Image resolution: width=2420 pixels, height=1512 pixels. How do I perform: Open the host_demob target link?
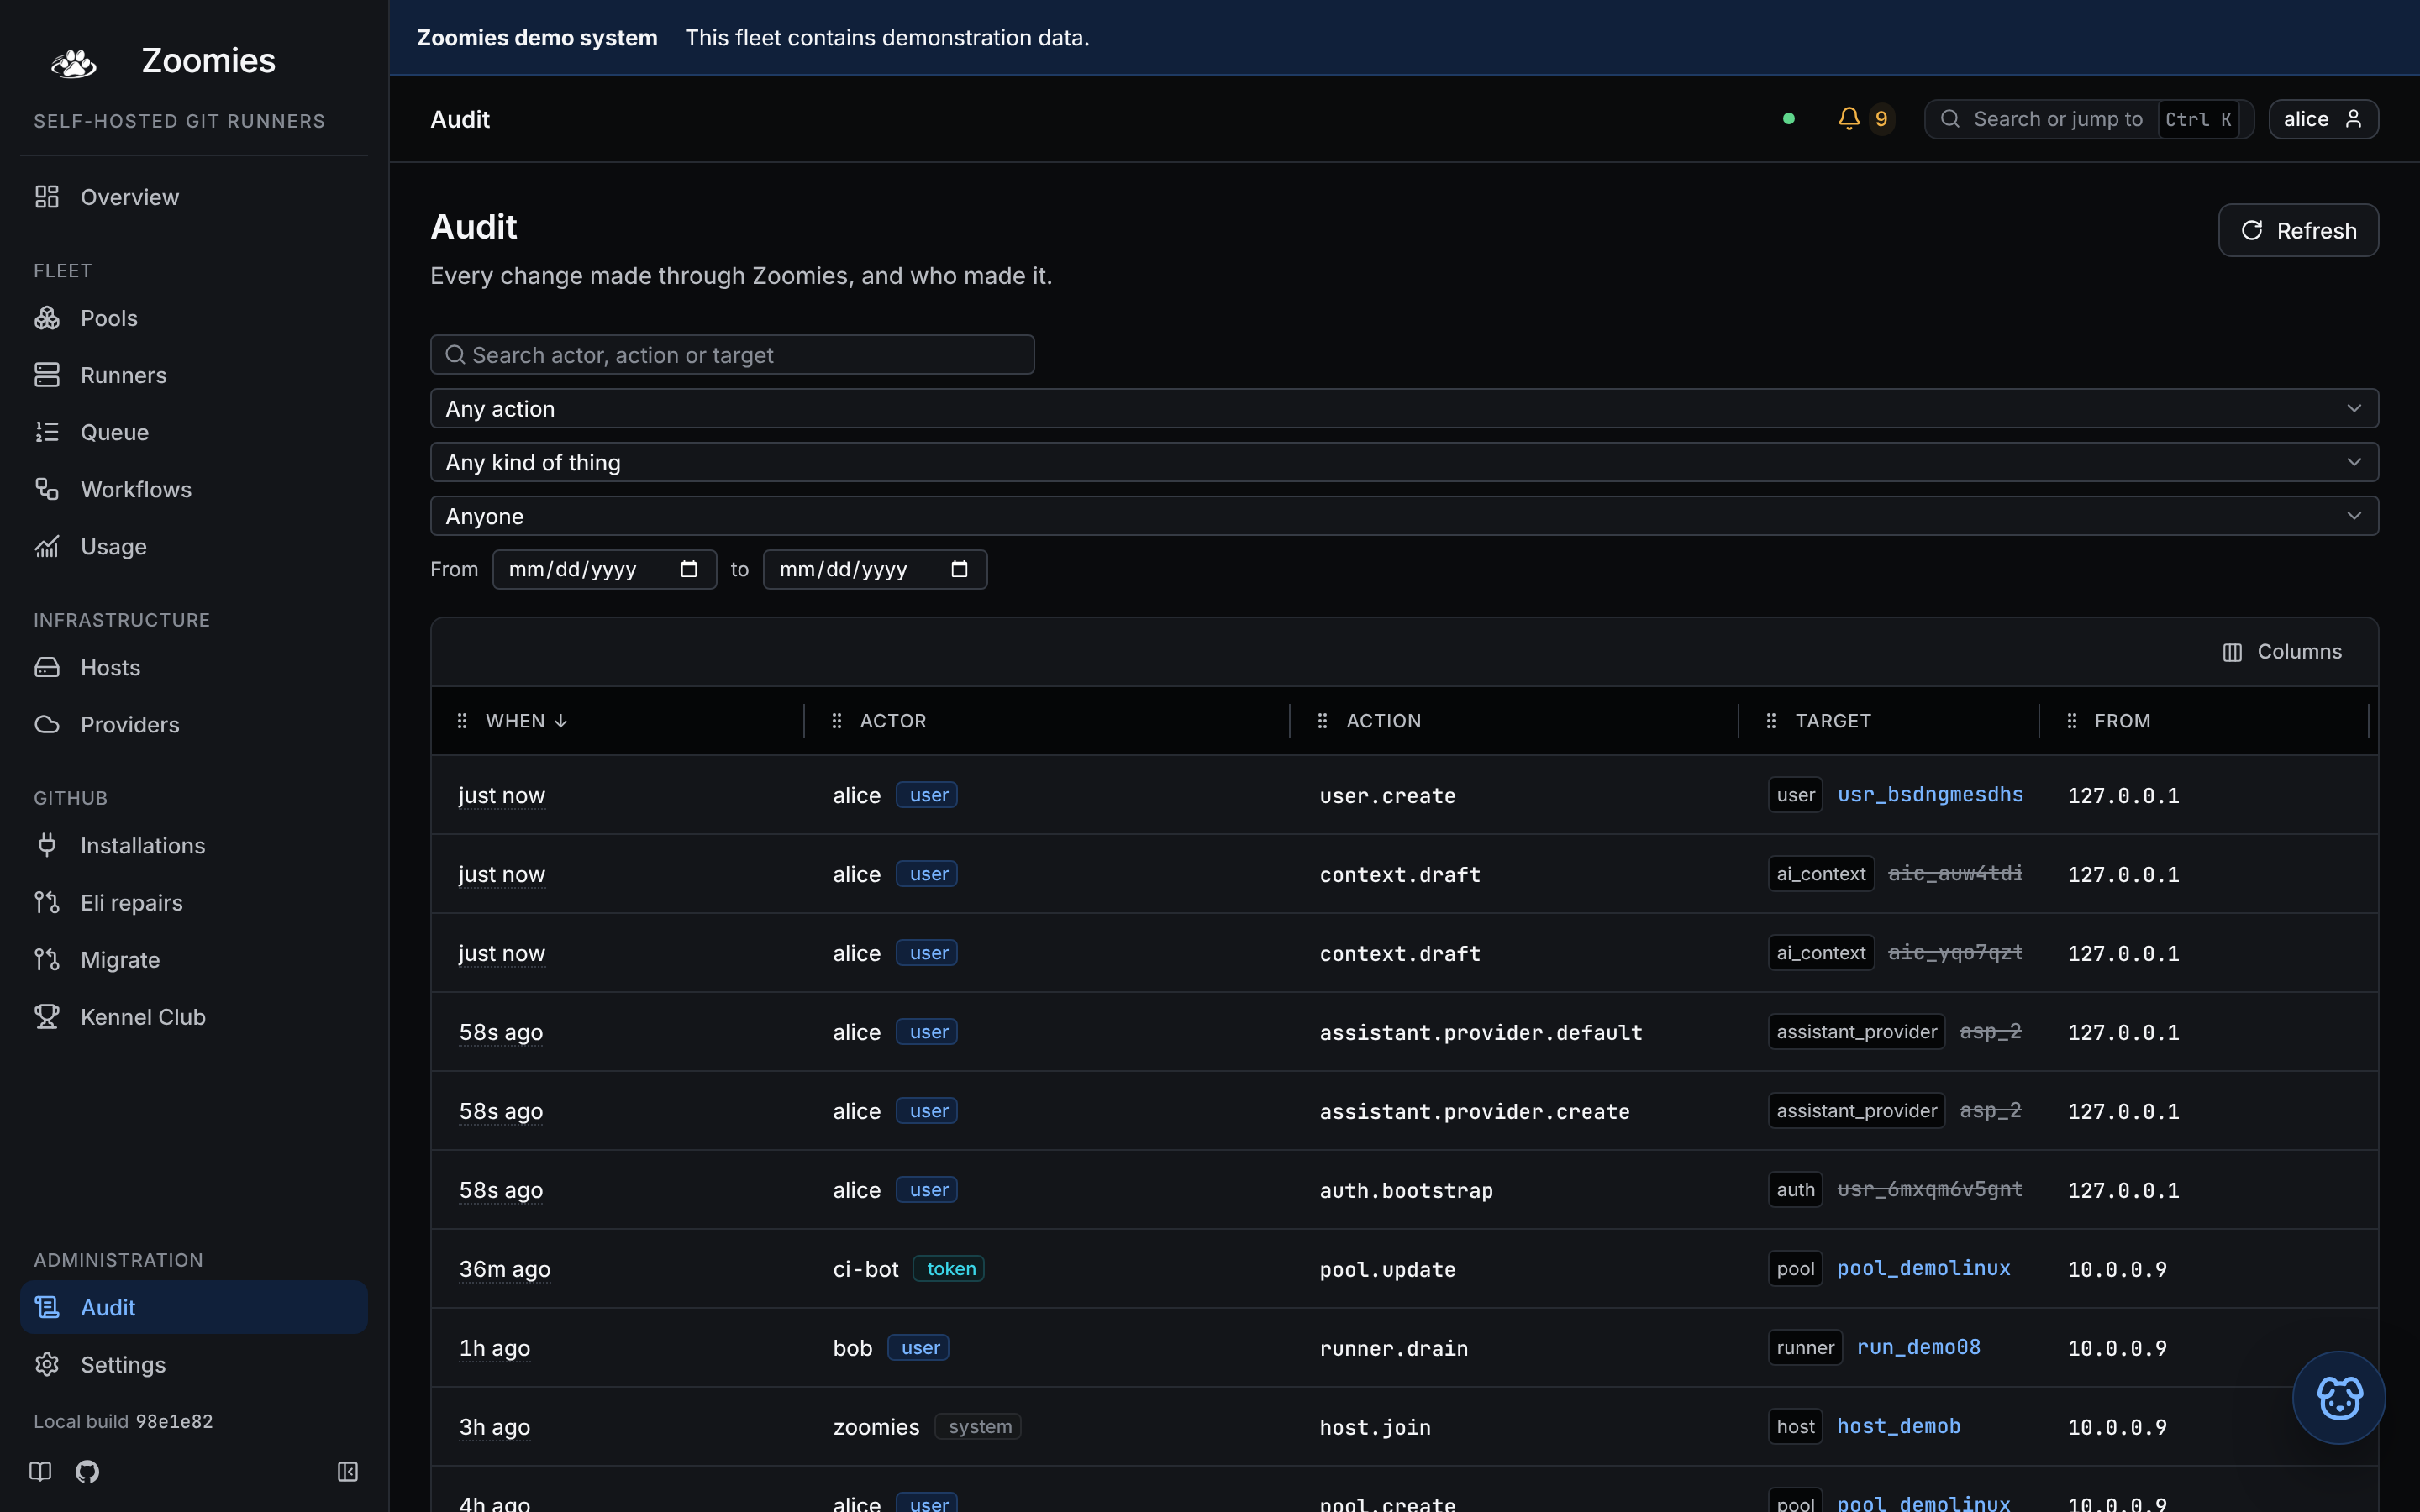point(1898,1426)
